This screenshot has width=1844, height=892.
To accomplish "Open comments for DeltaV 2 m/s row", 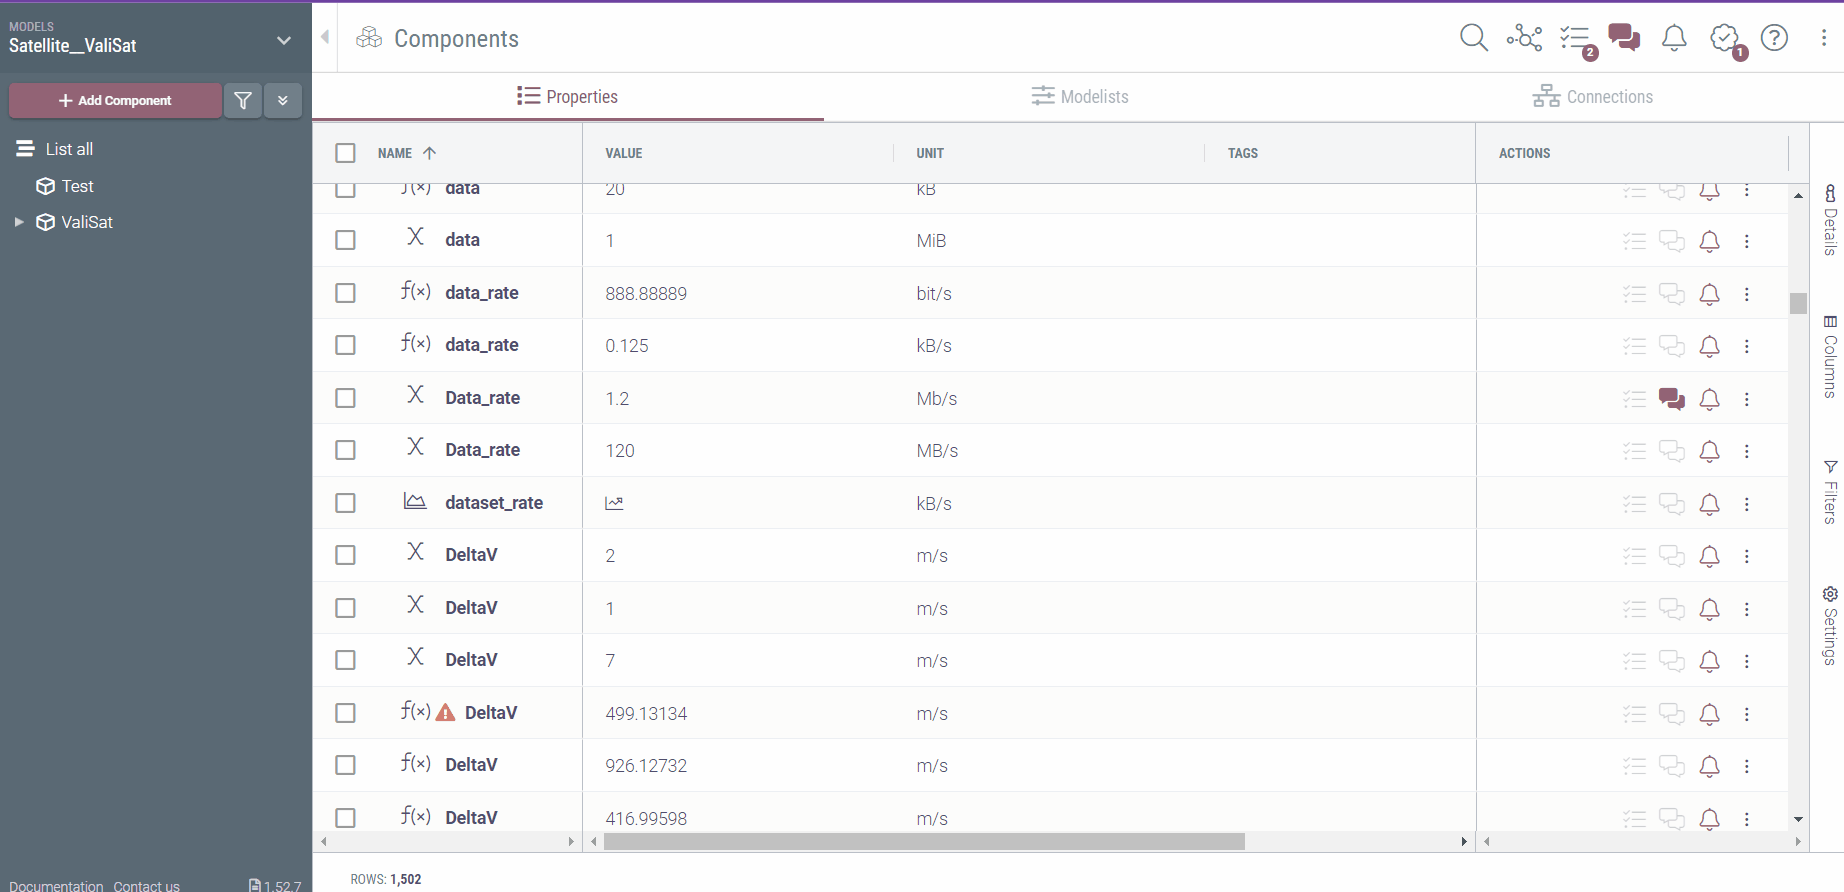I will pos(1671,556).
